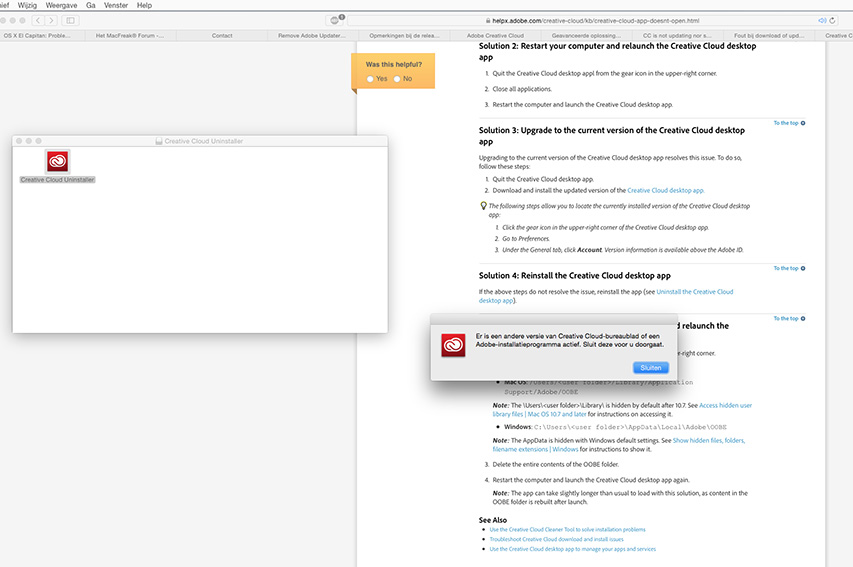Viewport: 853px width, 567px height.
Task: Click To the top link above Solution 3
Action: point(789,123)
